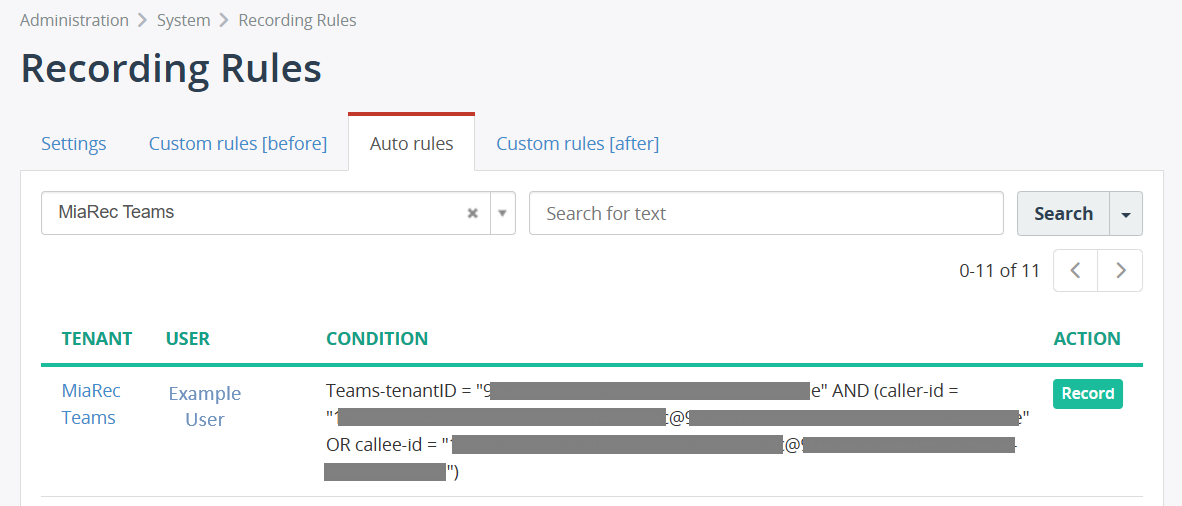Open the Search button options caret

tap(1126, 214)
